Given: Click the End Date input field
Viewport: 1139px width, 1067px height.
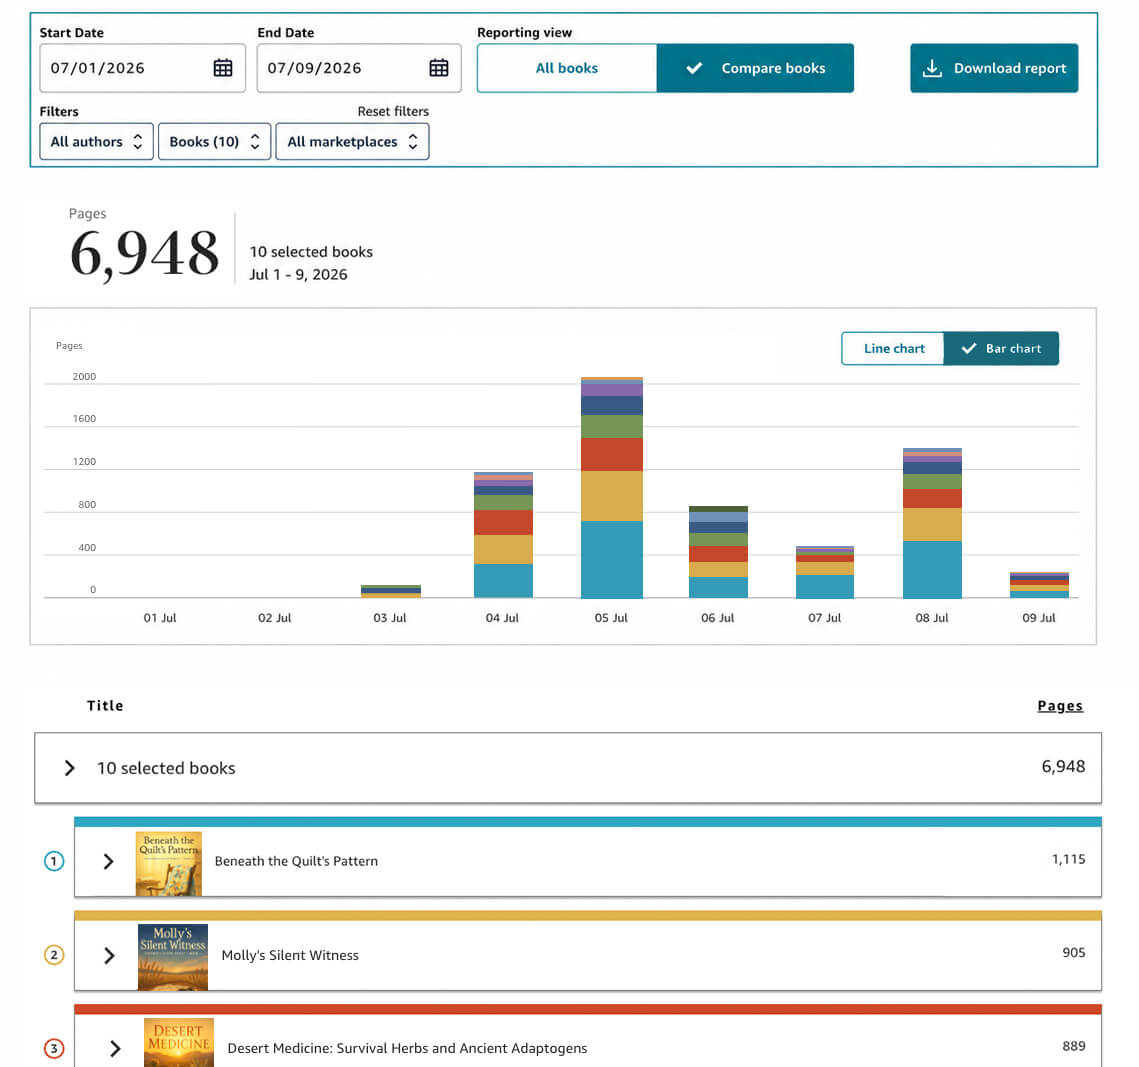Looking at the screenshot, I should coord(359,68).
